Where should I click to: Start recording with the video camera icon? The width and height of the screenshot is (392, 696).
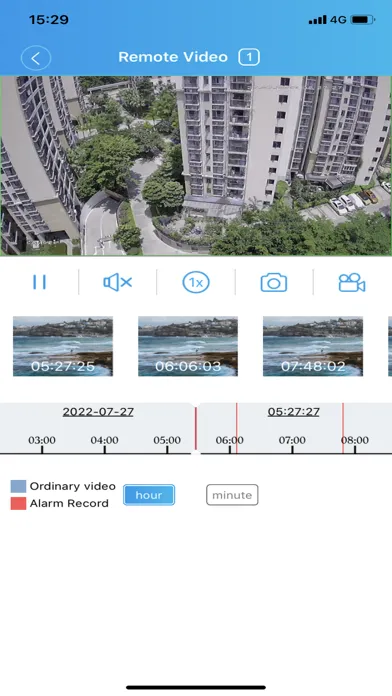[x=352, y=282]
